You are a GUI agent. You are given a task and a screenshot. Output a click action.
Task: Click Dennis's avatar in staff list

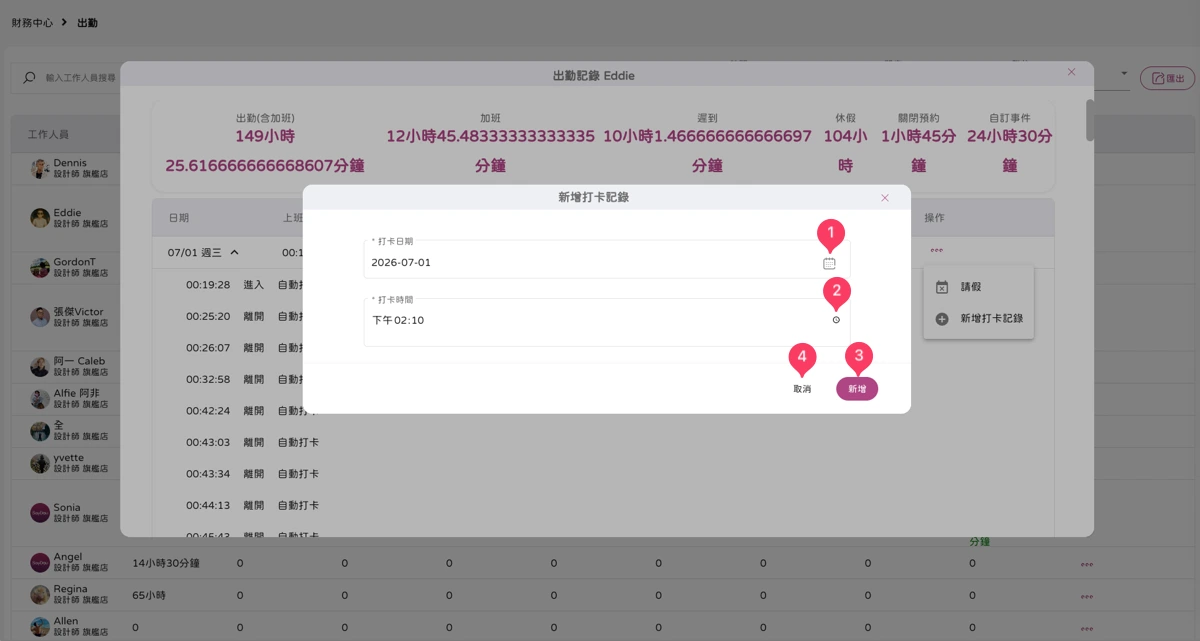pyautogui.click(x=40, y=168)
